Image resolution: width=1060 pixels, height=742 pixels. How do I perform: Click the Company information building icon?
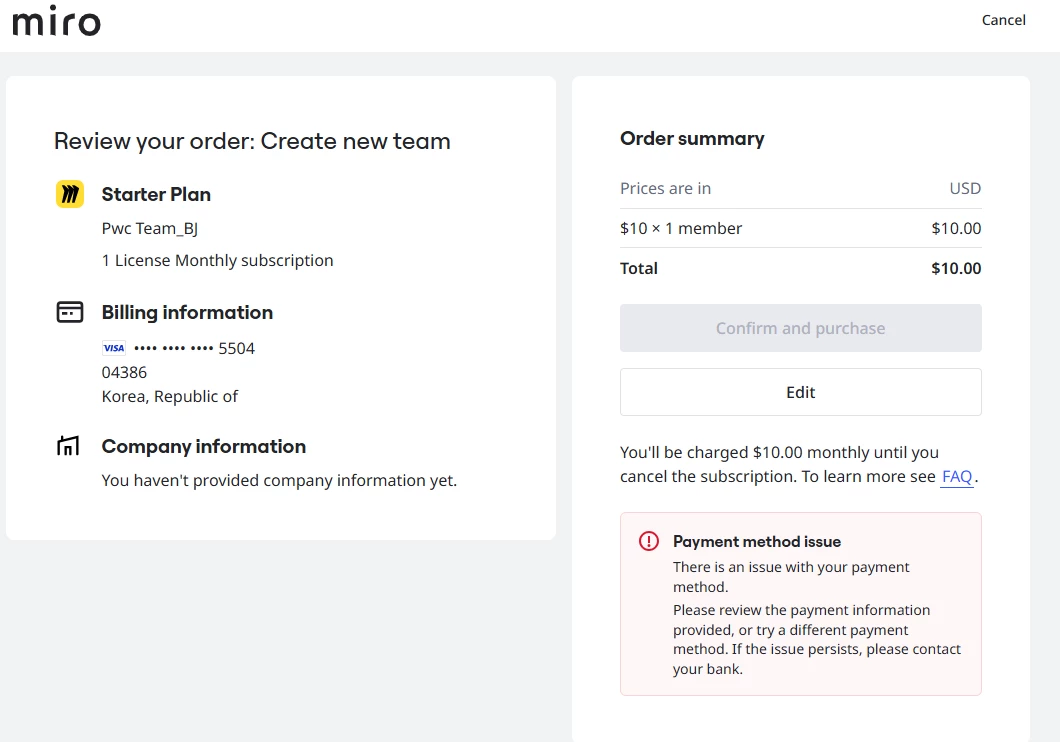pos(68,446)
